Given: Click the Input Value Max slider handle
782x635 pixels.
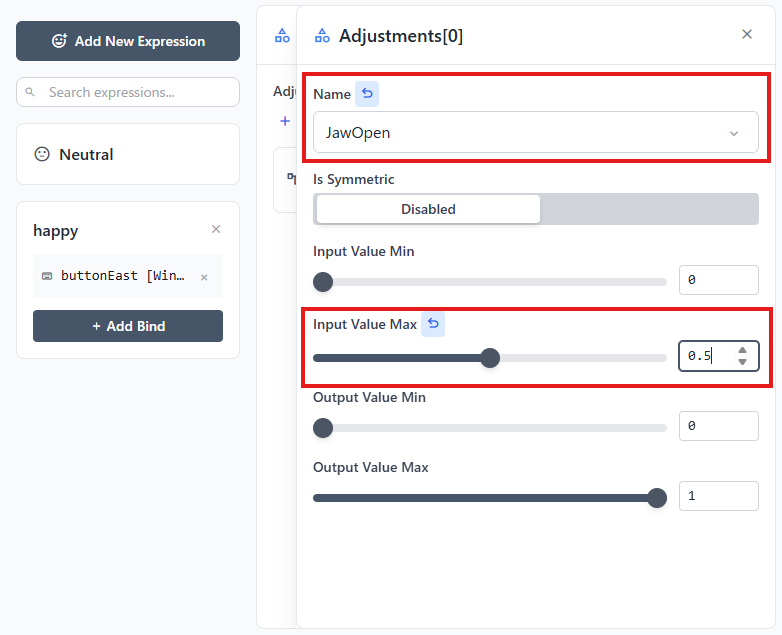Looking at the screenshot, I should [490, 358].
